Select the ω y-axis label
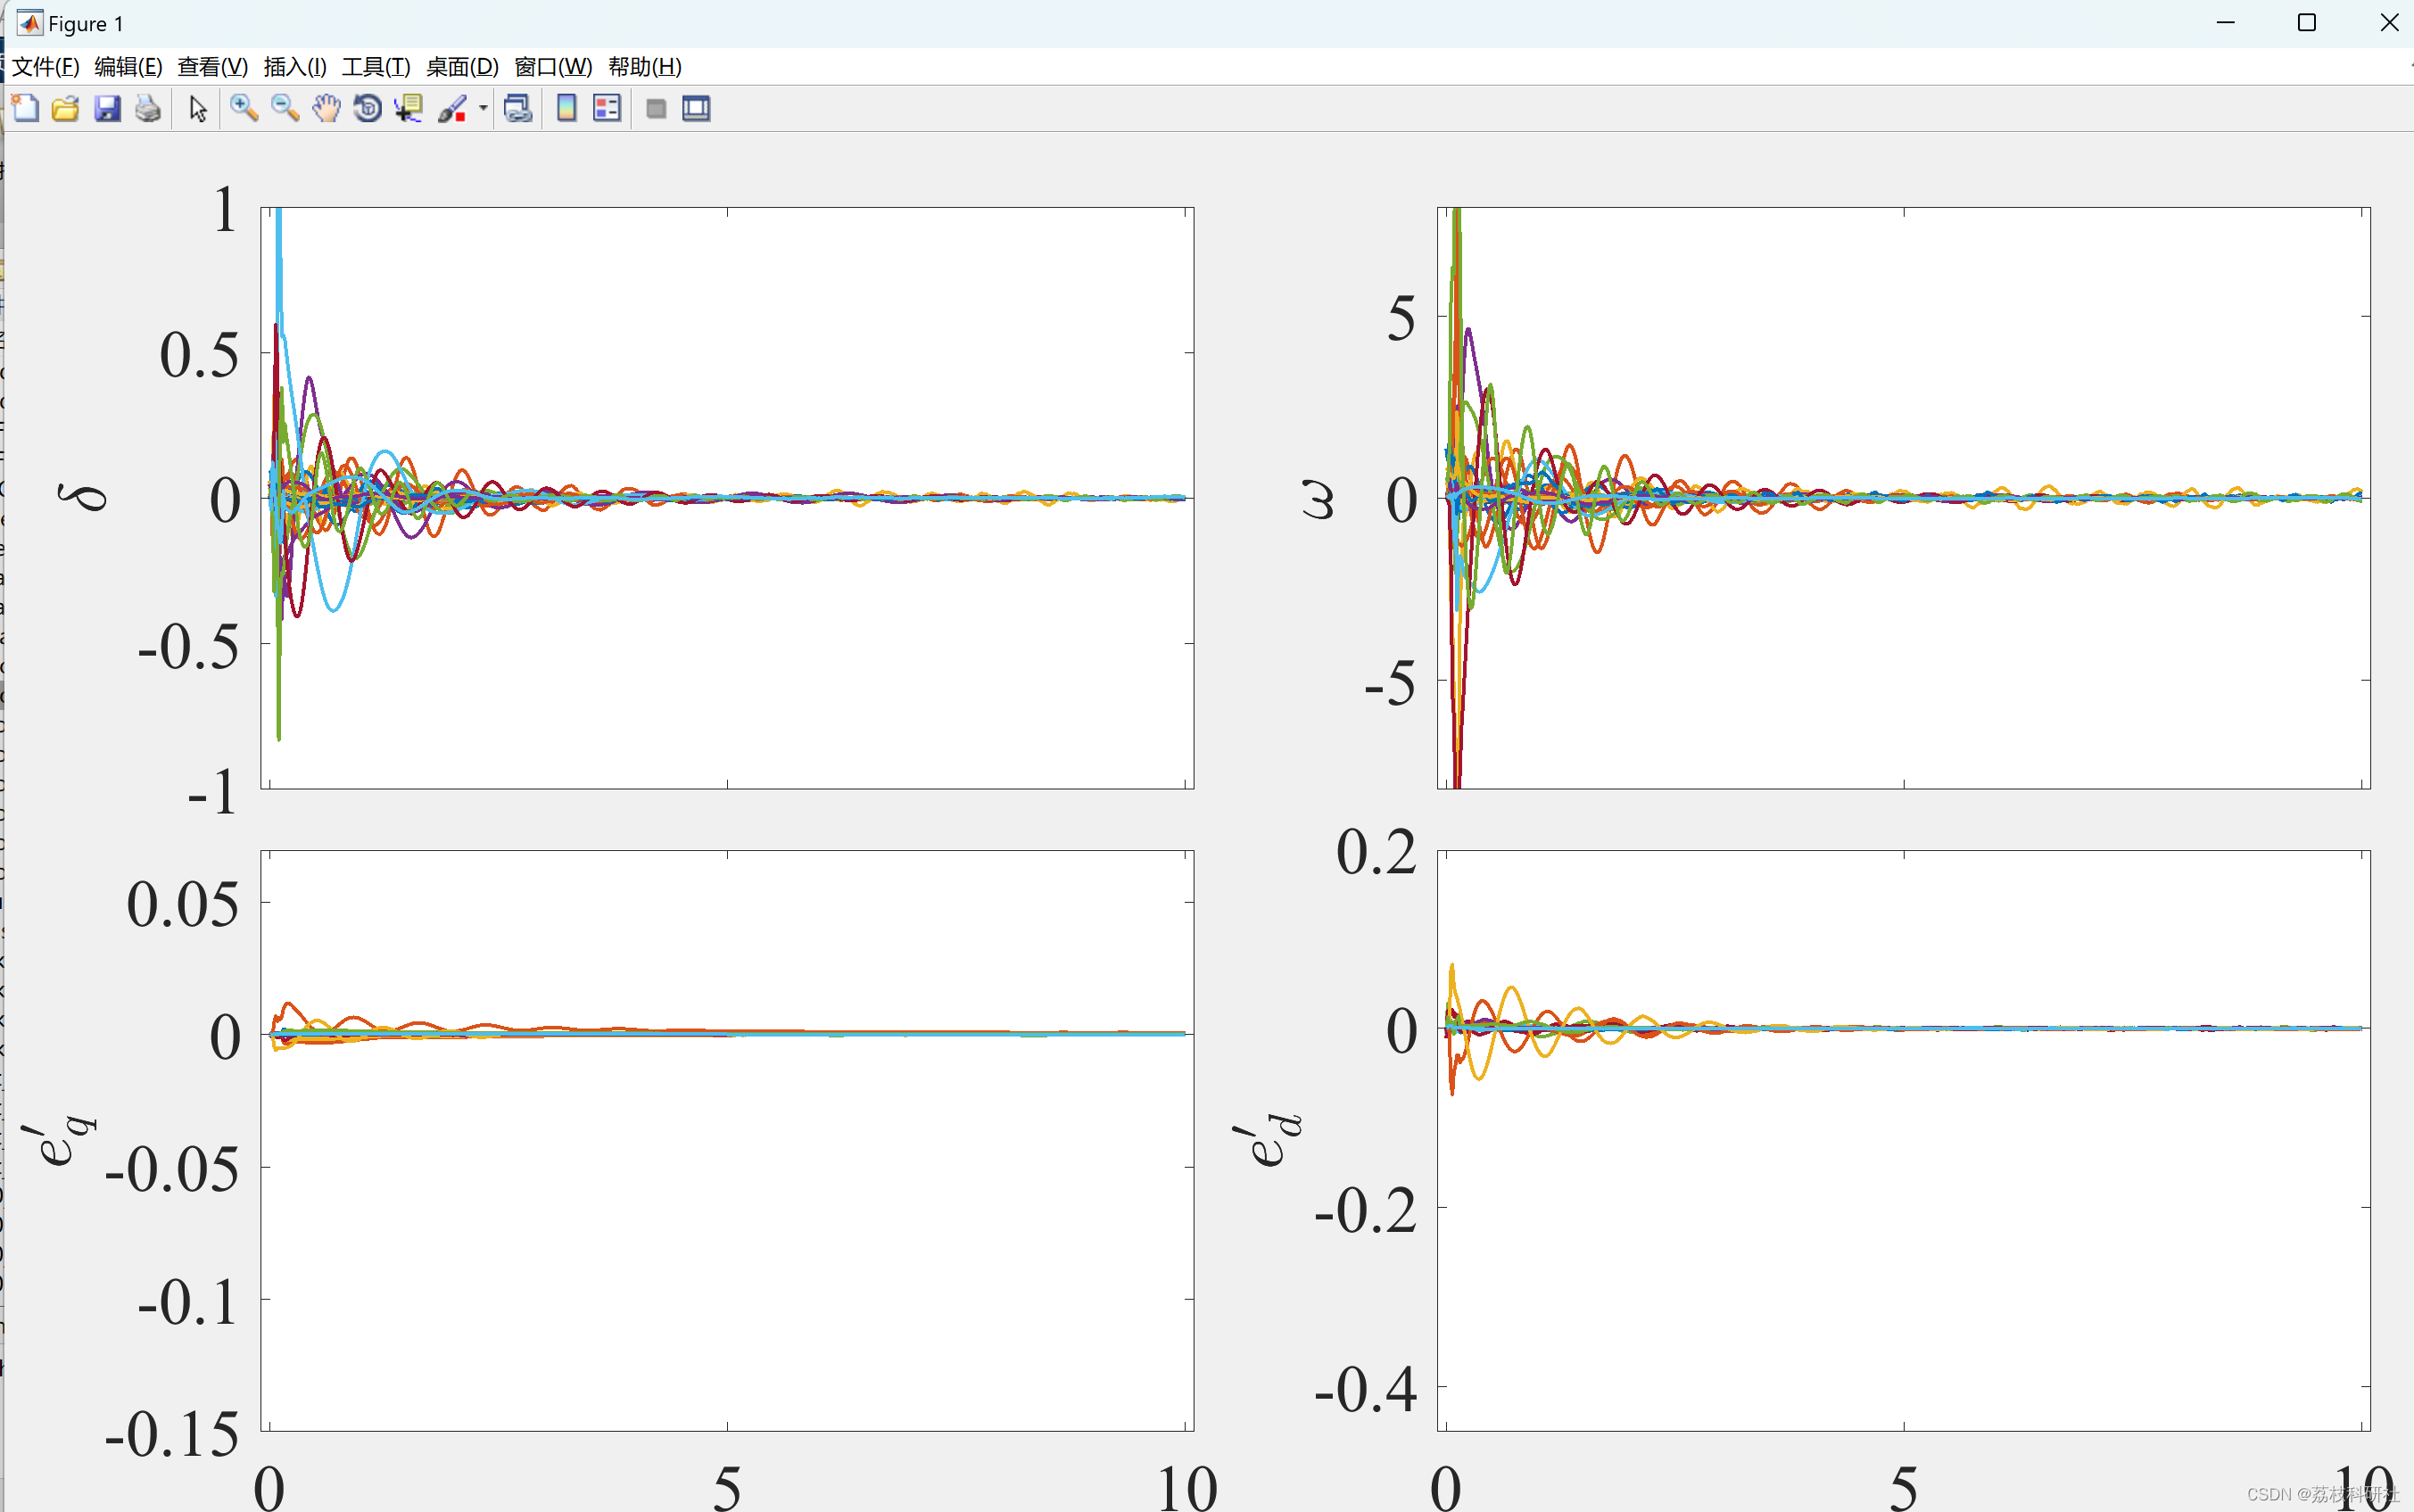2414x1512 pixels. click(1318, 499)
